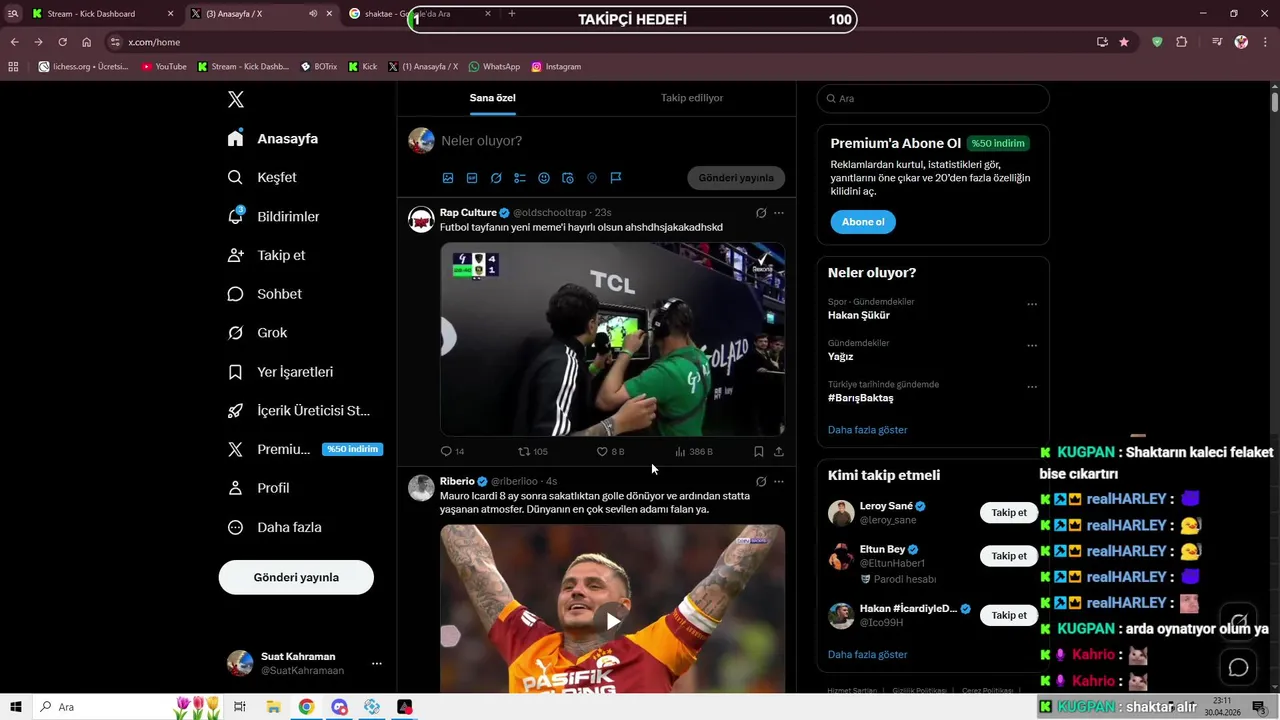Image resolution: width=1280 pixels, height=720 pixels.
Task: Bookmark the Rap Culture post
Action: [759, 452]
